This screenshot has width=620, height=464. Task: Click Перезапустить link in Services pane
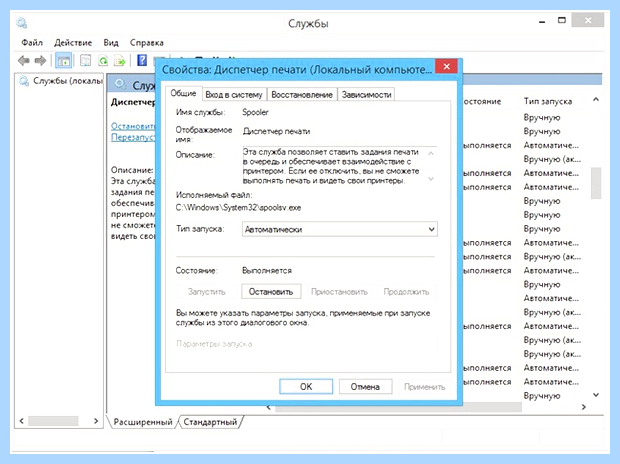click(x=133, y=137)
